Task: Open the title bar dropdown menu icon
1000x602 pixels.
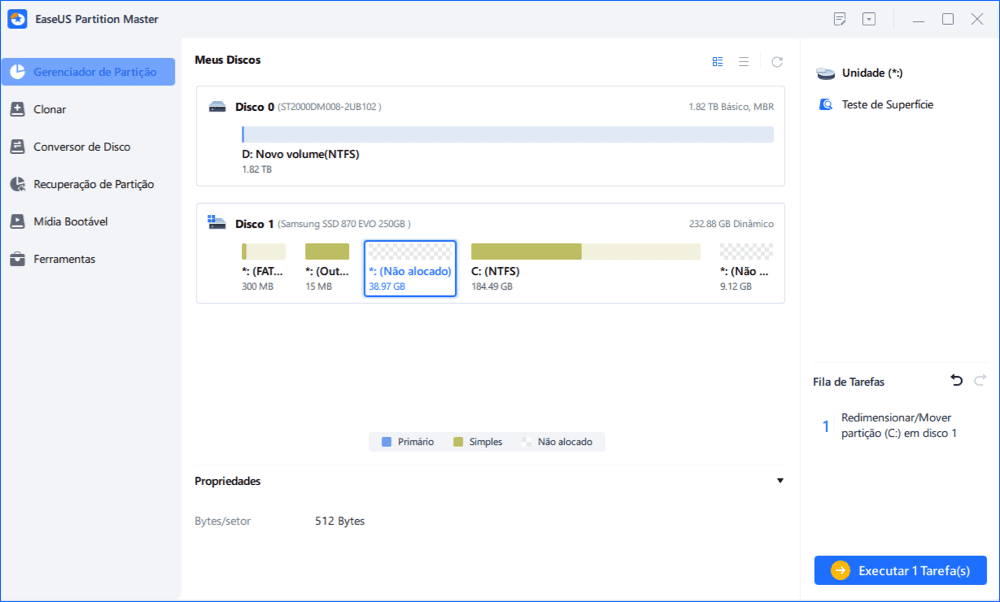Action: pyautogui.click(x=869, y=19)
